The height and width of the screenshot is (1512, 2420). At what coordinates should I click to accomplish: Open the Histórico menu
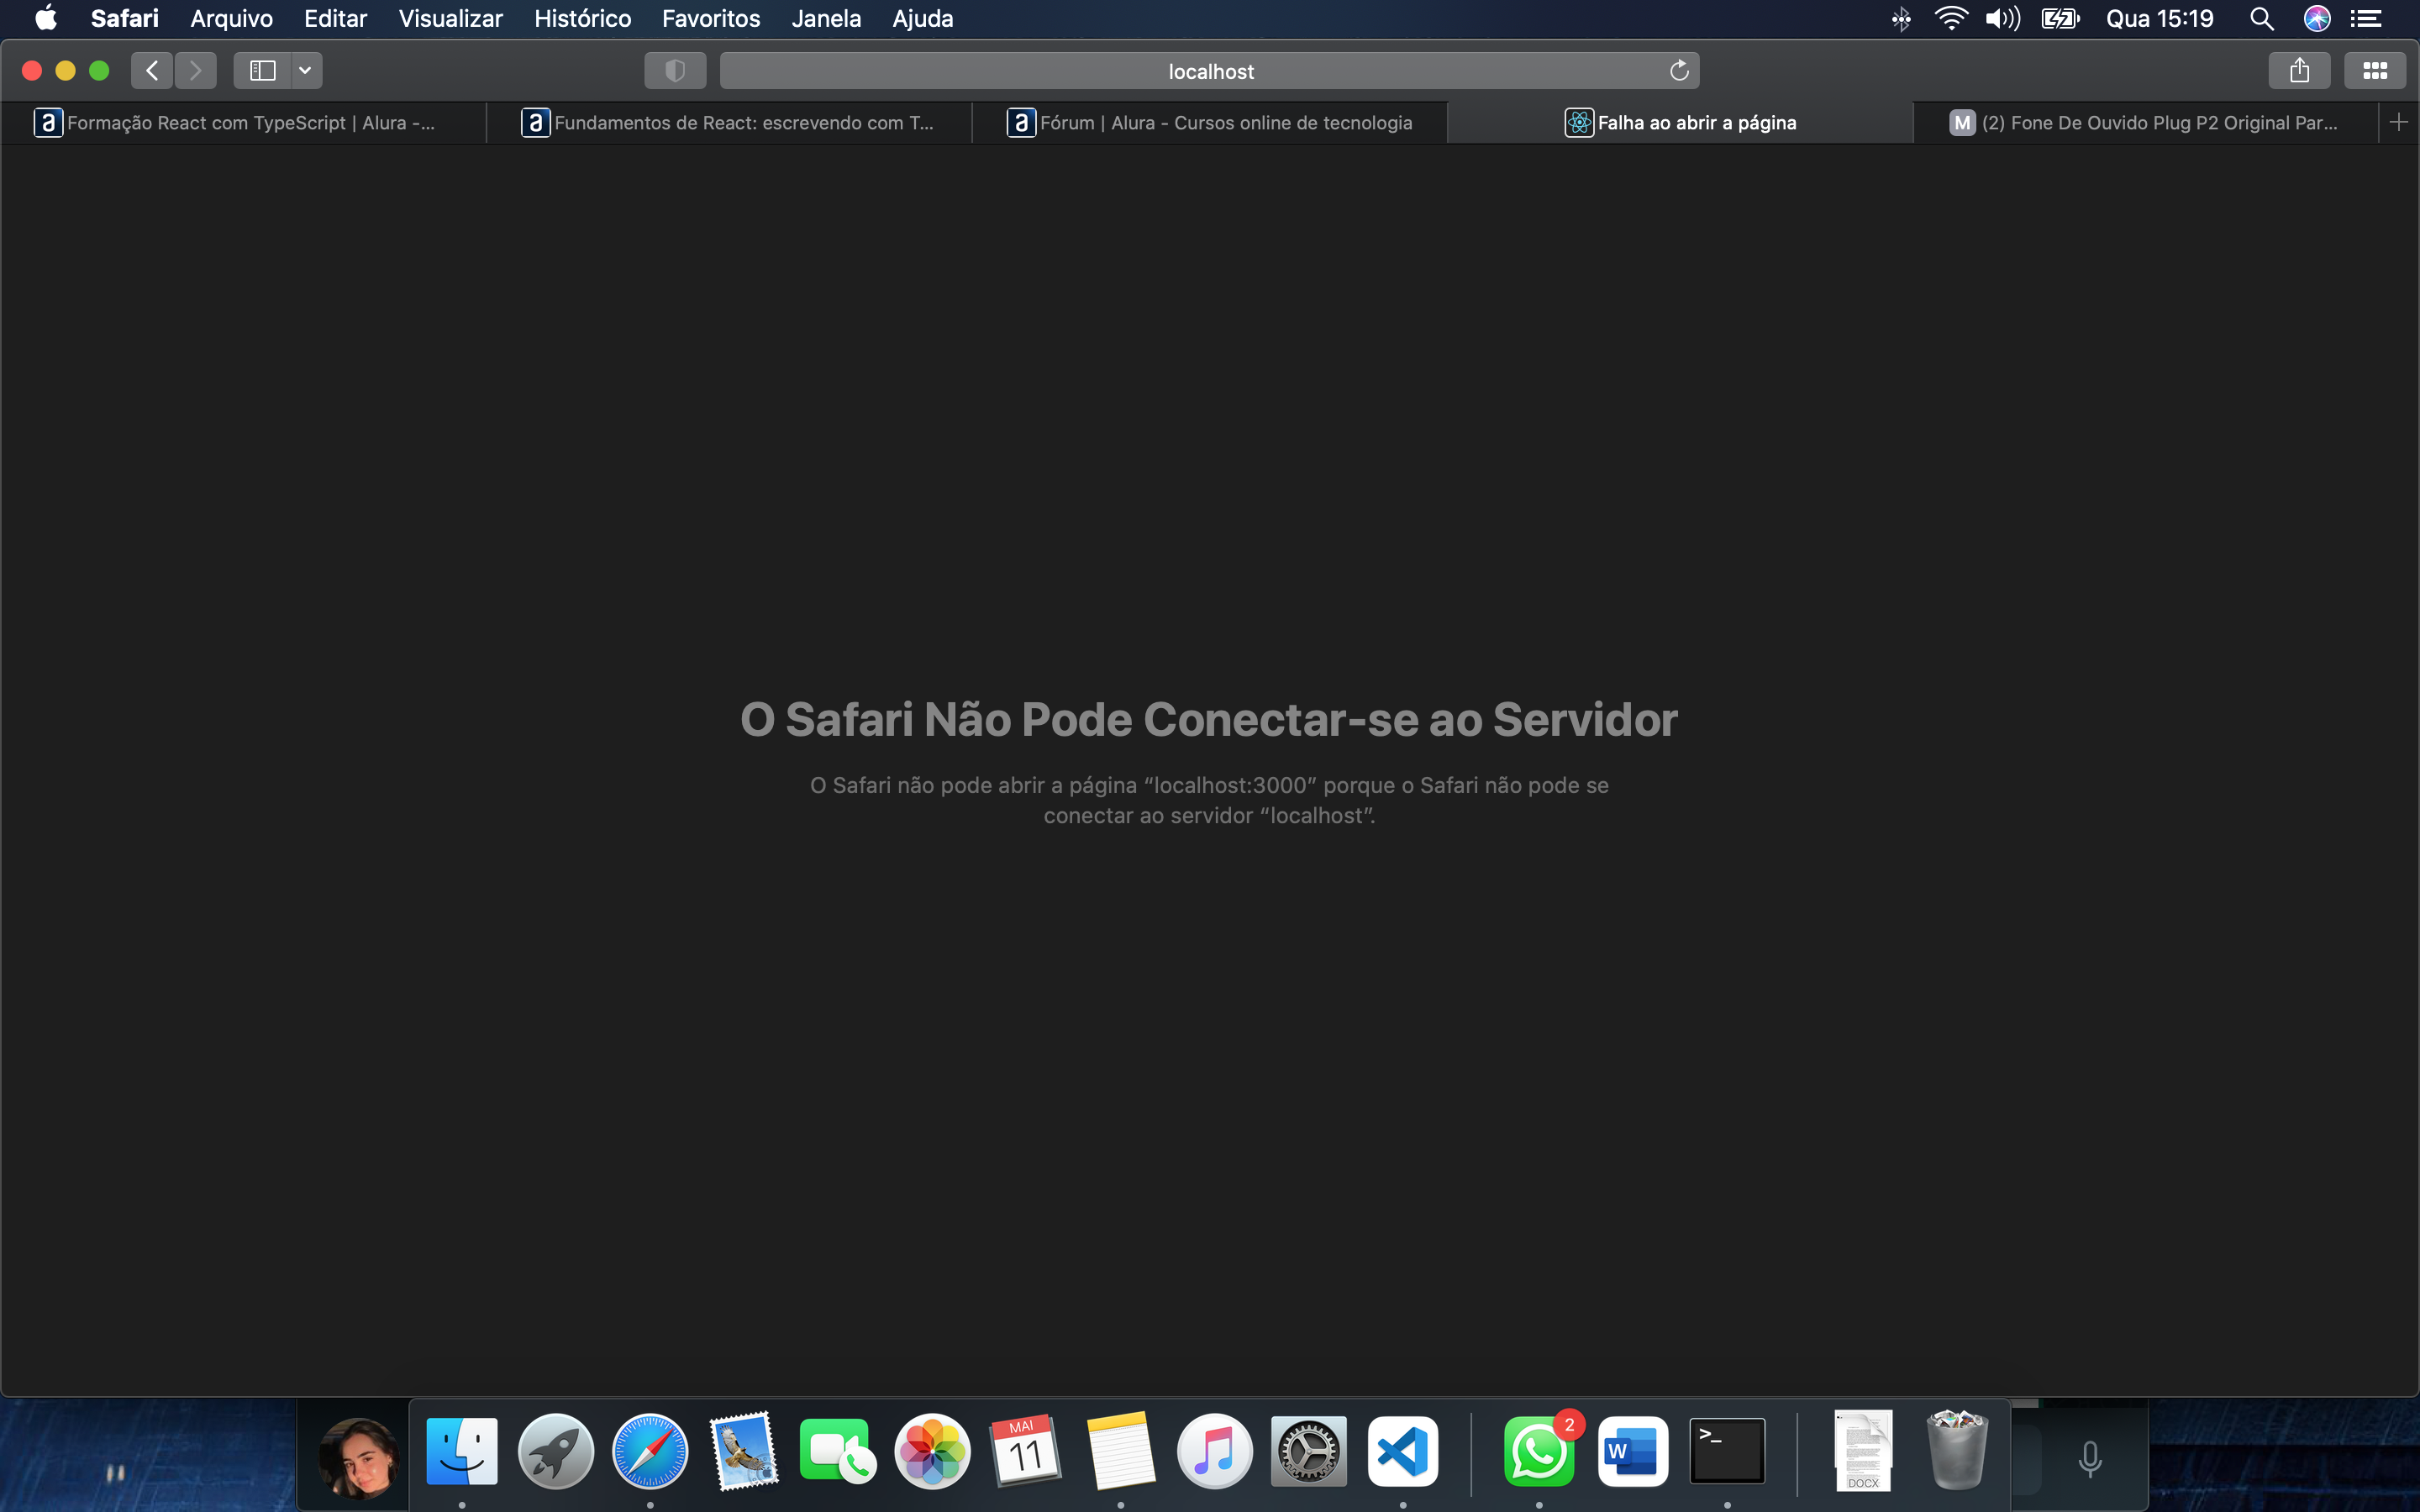583,18
